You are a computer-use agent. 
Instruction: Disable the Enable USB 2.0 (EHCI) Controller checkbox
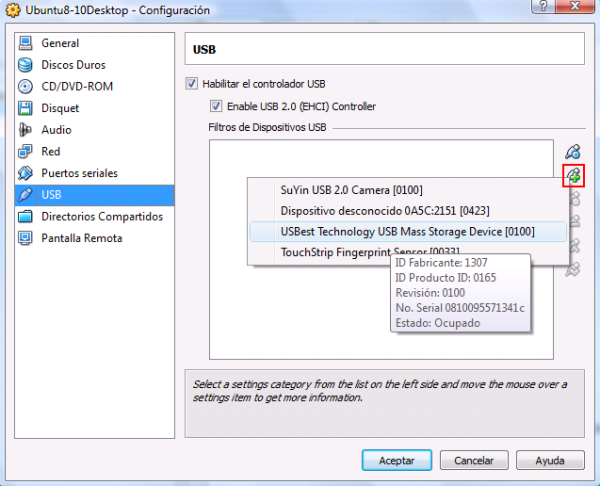click(216, 106)
